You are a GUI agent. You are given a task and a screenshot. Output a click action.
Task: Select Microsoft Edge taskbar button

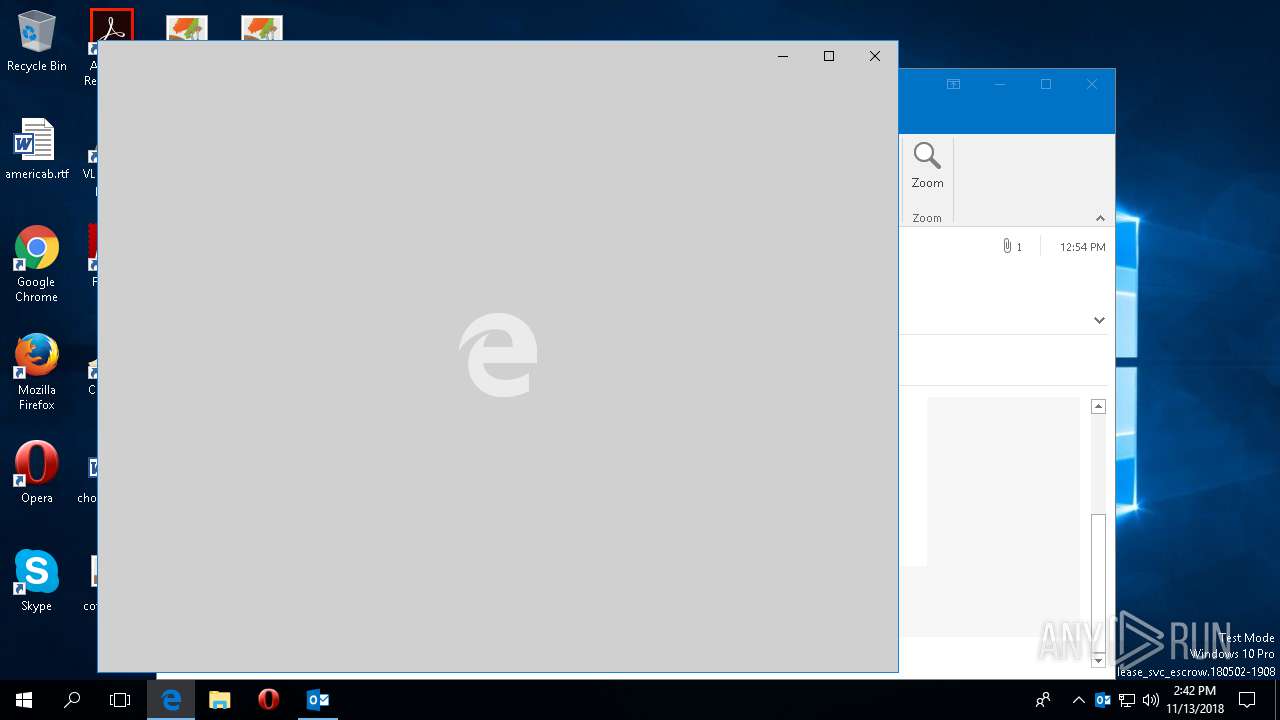171,700
